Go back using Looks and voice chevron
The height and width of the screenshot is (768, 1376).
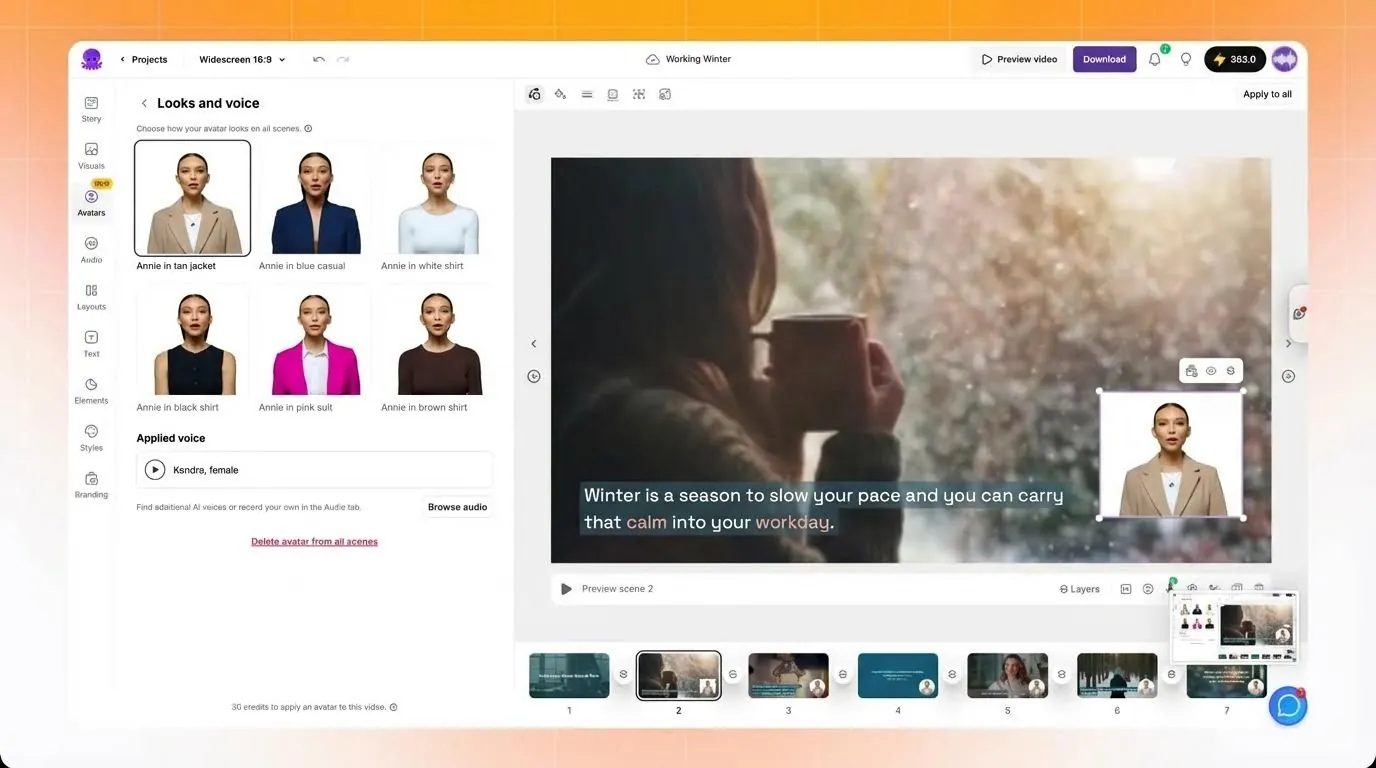point(144,103)
